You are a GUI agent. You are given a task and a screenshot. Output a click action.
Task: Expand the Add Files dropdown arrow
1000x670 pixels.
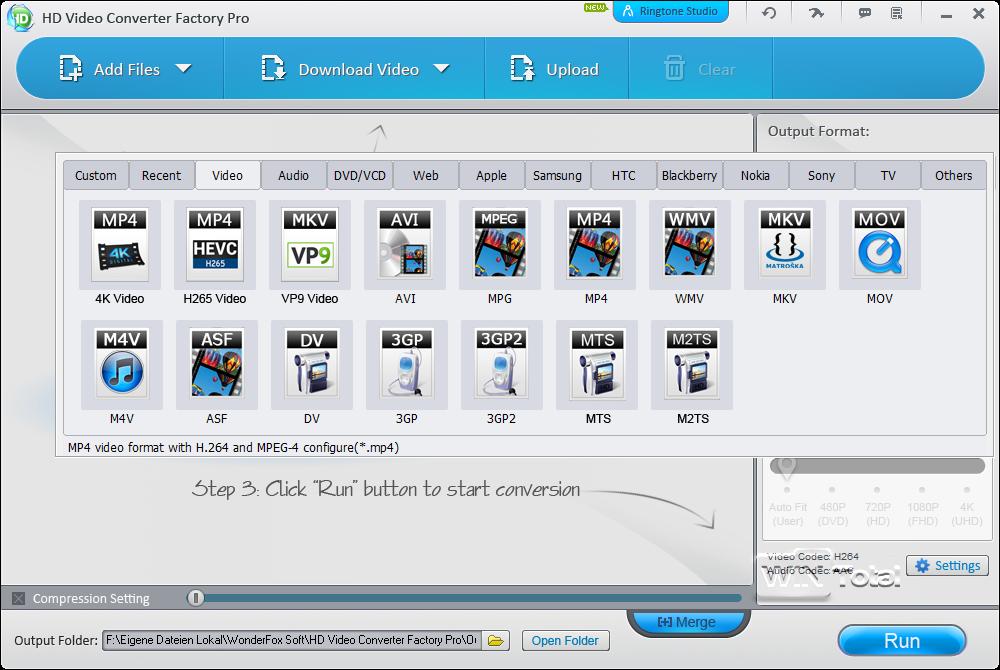(183, 69)
